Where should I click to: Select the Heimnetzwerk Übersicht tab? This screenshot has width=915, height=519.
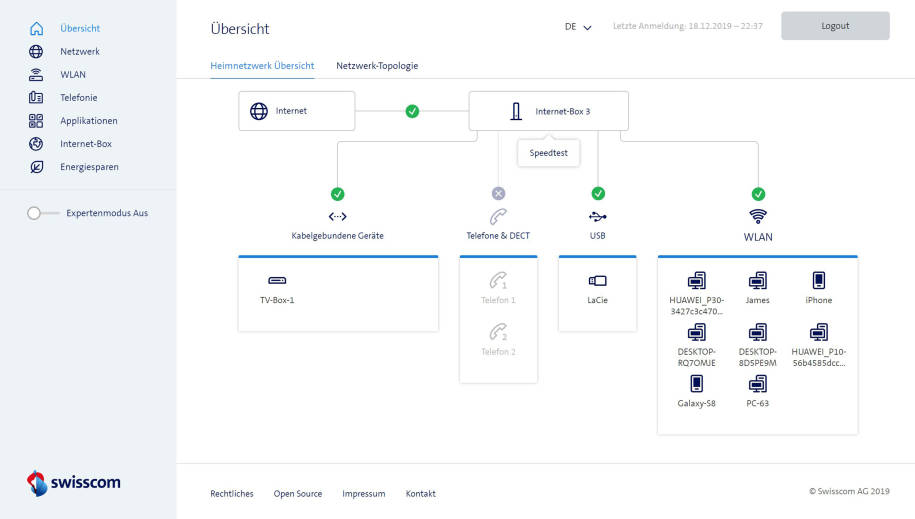coord(262,66)
